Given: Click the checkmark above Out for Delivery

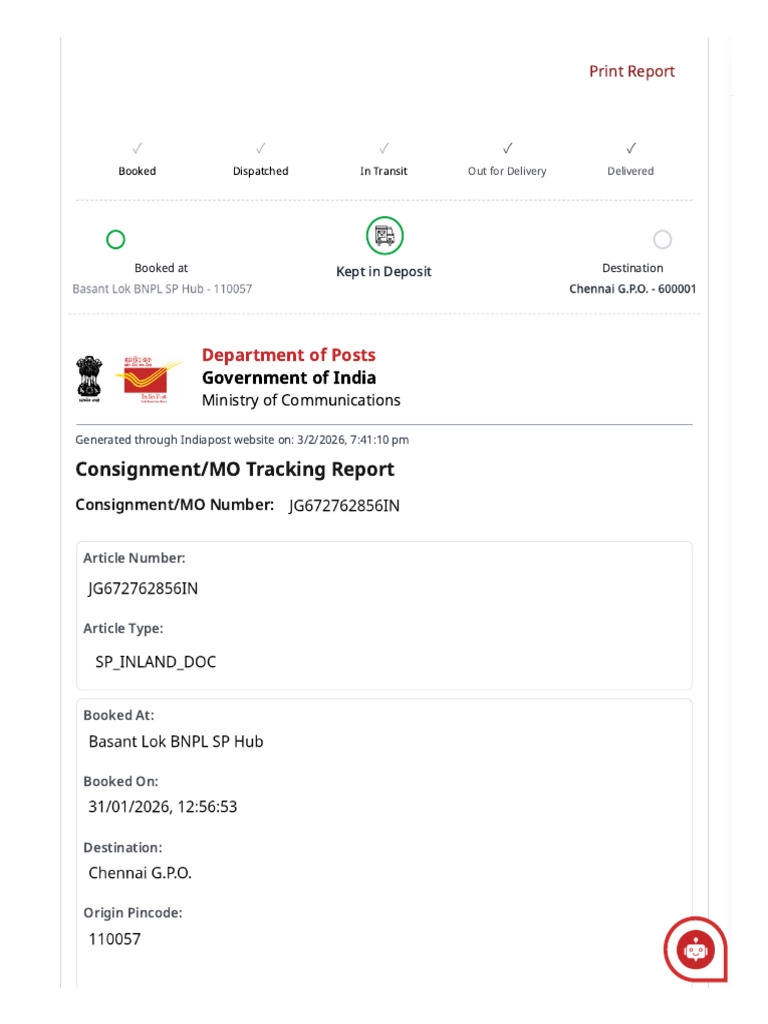Looking at the screenshot, I should pyautogui.click(x=507, y=148).
